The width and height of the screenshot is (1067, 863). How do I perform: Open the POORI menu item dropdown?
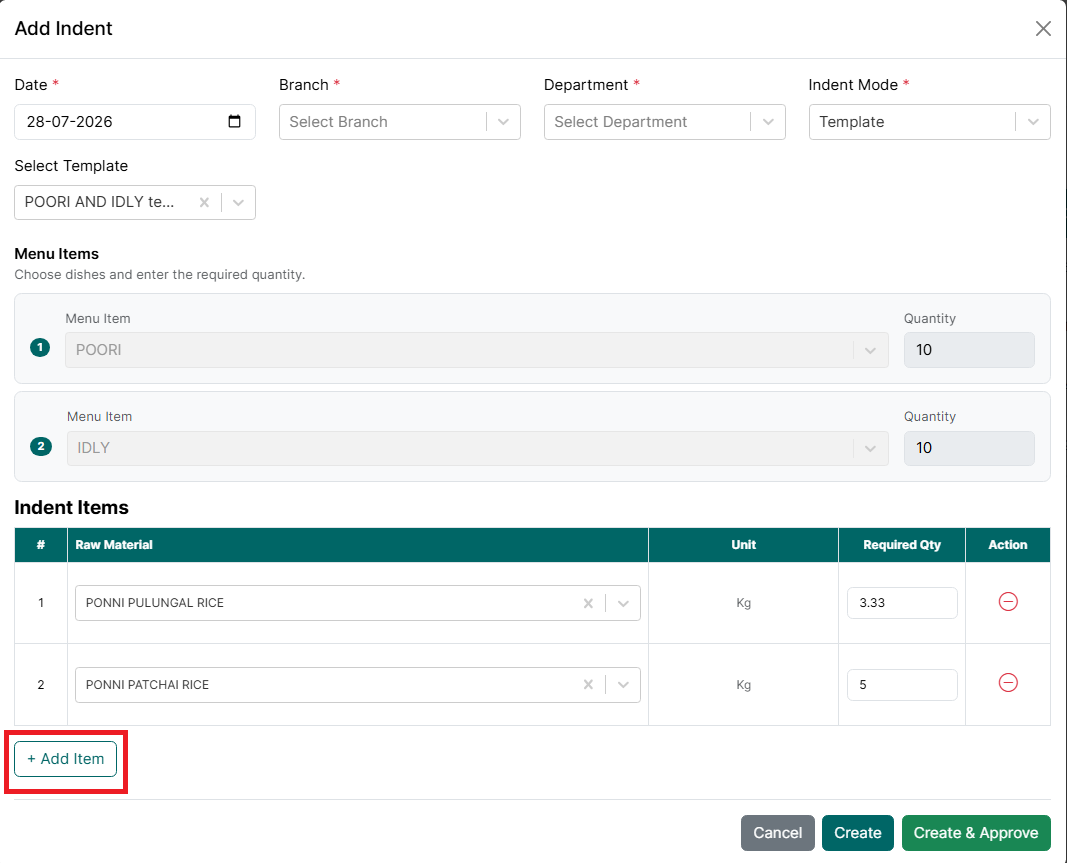[x=476, y=350]
